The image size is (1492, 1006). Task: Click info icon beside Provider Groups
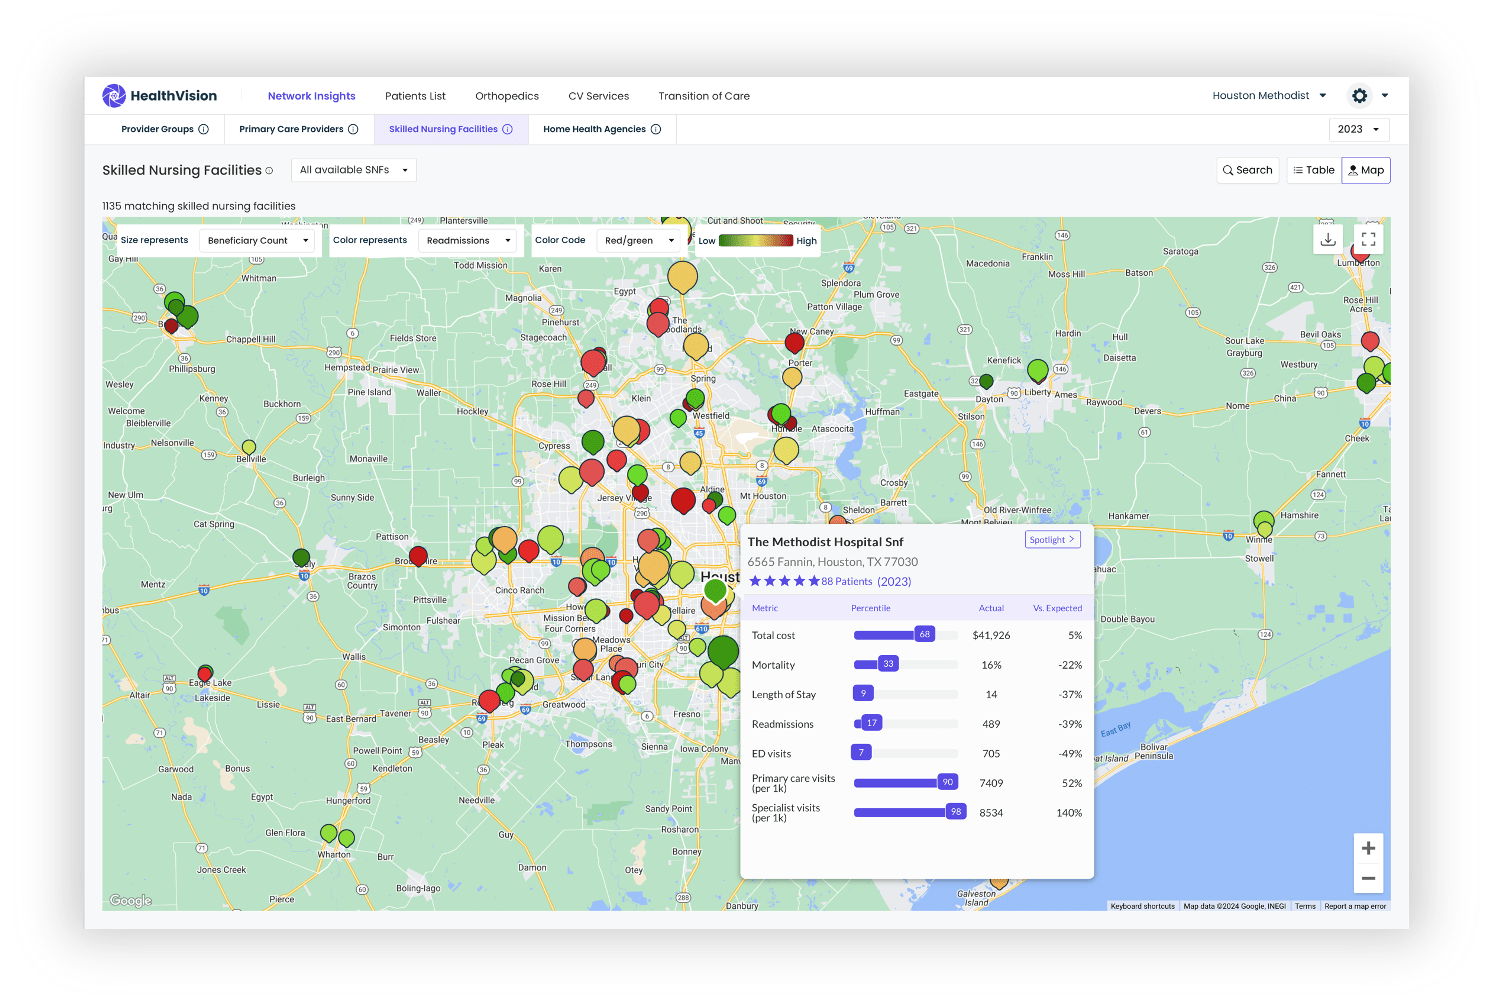tap(204, 129)
